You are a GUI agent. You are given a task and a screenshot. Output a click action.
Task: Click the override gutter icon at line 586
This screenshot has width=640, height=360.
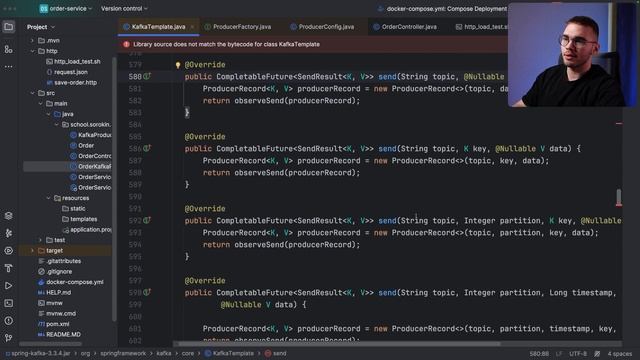click(147, 148)
